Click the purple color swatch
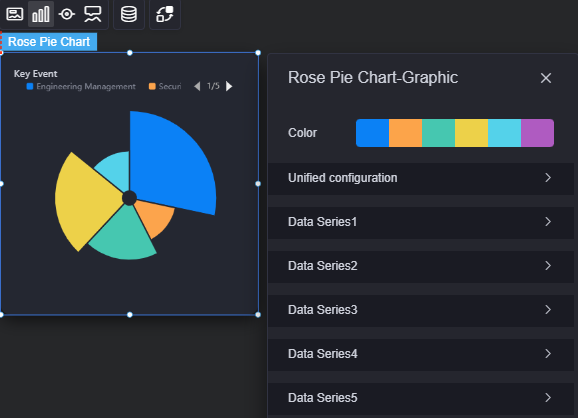The height and width of the screenshot is (418, 578). [x=537, y=133]
